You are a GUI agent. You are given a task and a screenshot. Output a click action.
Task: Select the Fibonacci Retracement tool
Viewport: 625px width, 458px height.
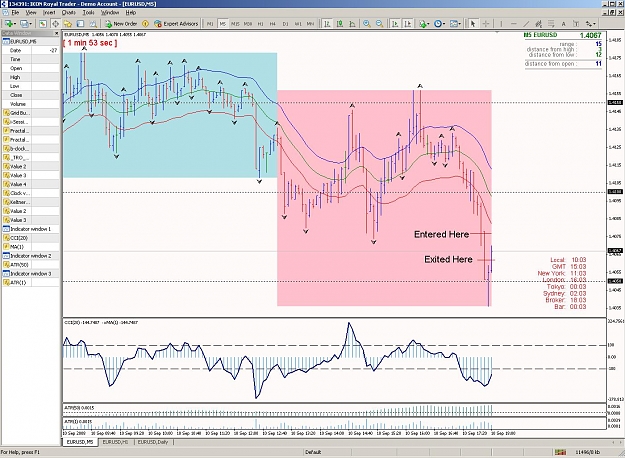pyautogui.click(x=551, y=24)
